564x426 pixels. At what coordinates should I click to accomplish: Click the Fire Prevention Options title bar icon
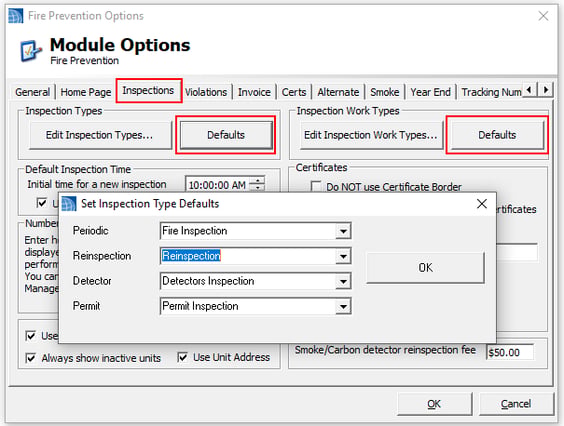tap(15, 16)
